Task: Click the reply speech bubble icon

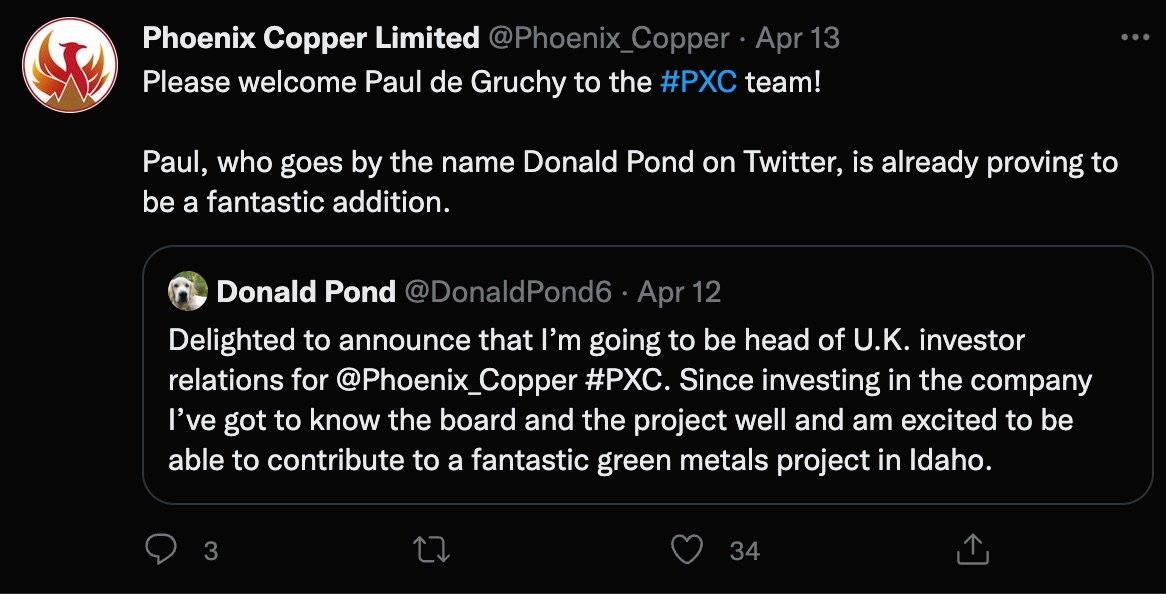Action: [160, 550]
